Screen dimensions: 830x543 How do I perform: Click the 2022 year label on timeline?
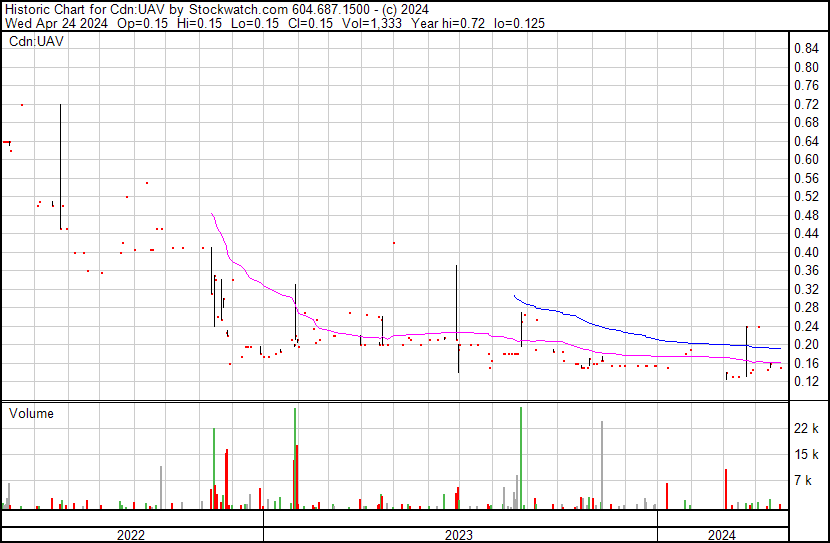[131, 535]
